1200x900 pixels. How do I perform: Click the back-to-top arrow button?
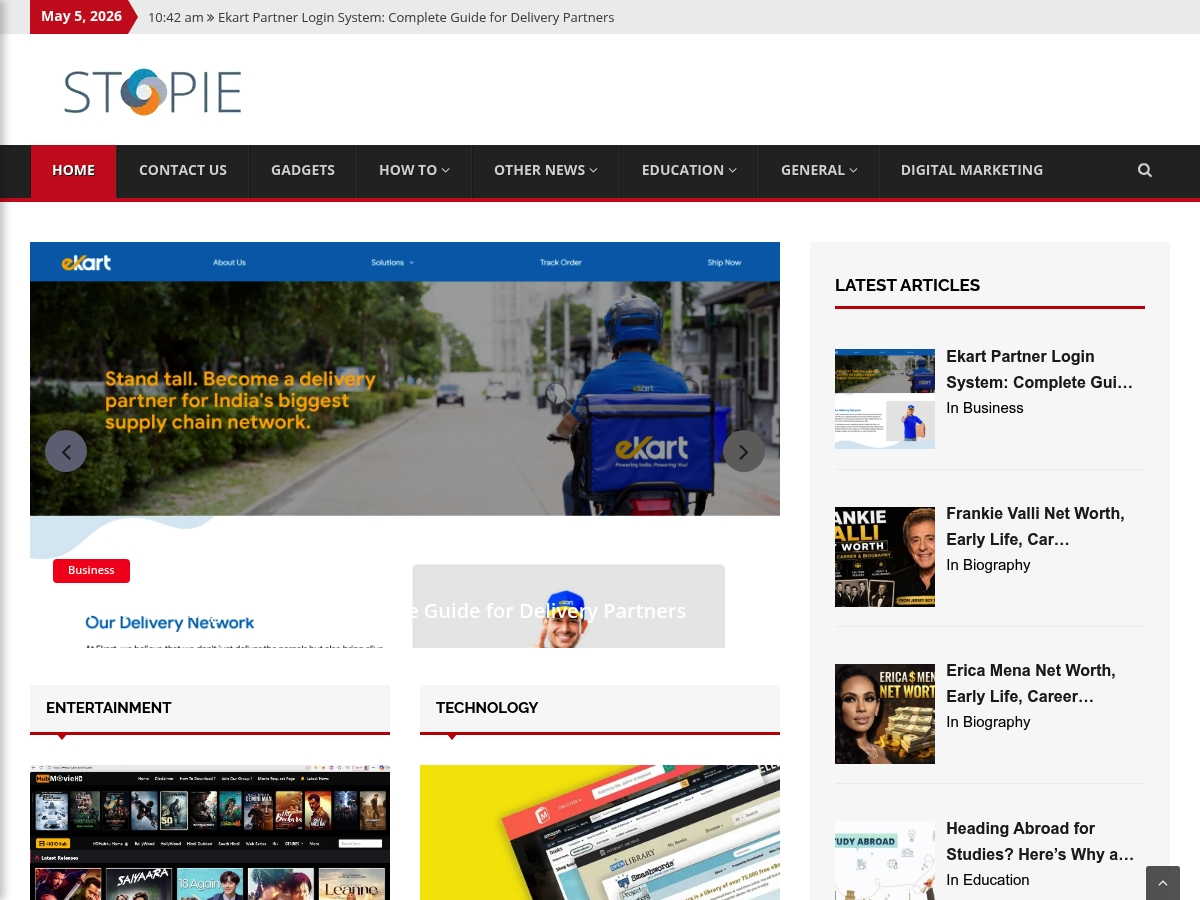(x=1163, y=883)
